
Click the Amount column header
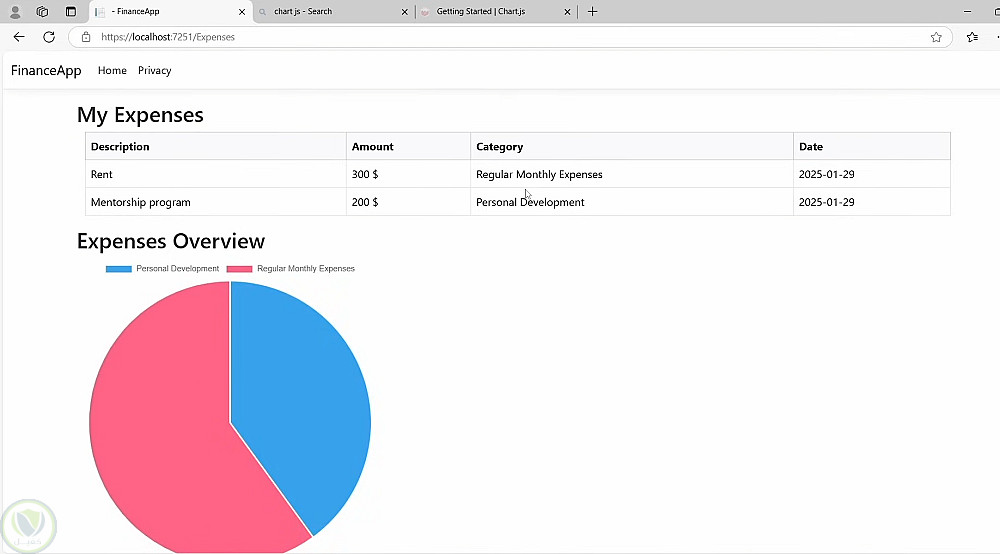[408, 147]
